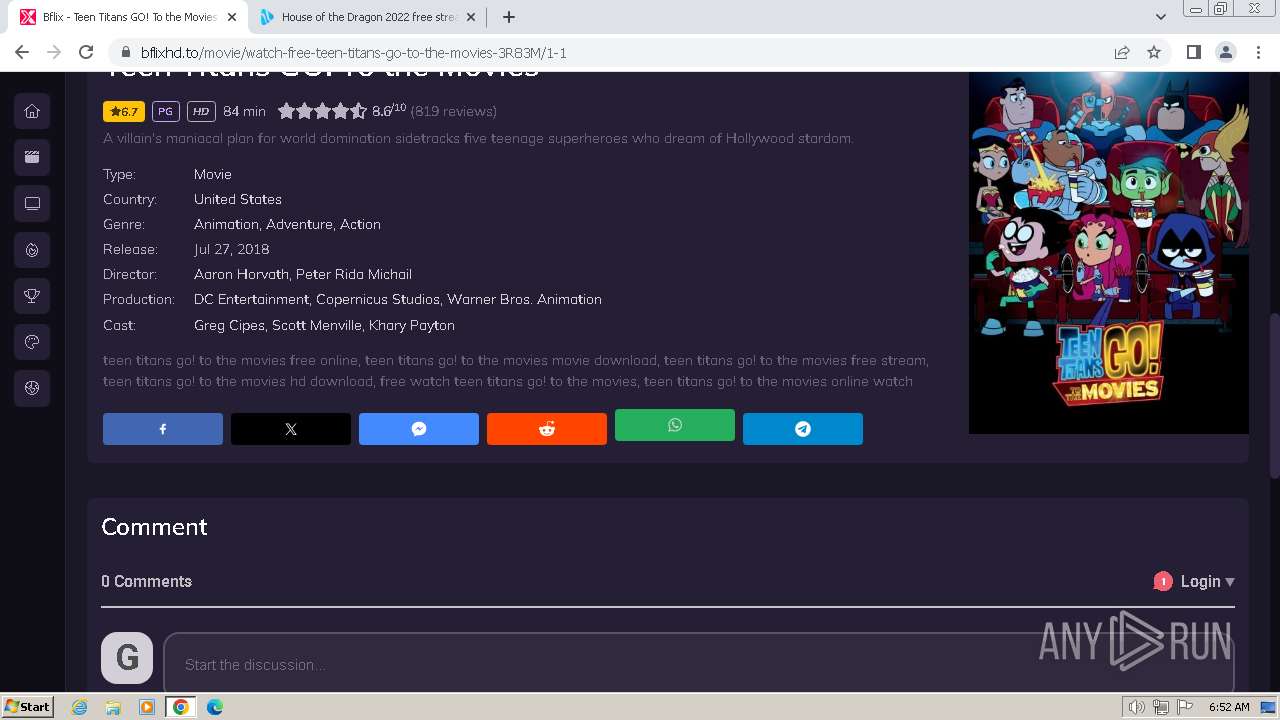Share the movie via Messenger
The width and height of the screenshot is (1280, 720).
coord(419,429)
